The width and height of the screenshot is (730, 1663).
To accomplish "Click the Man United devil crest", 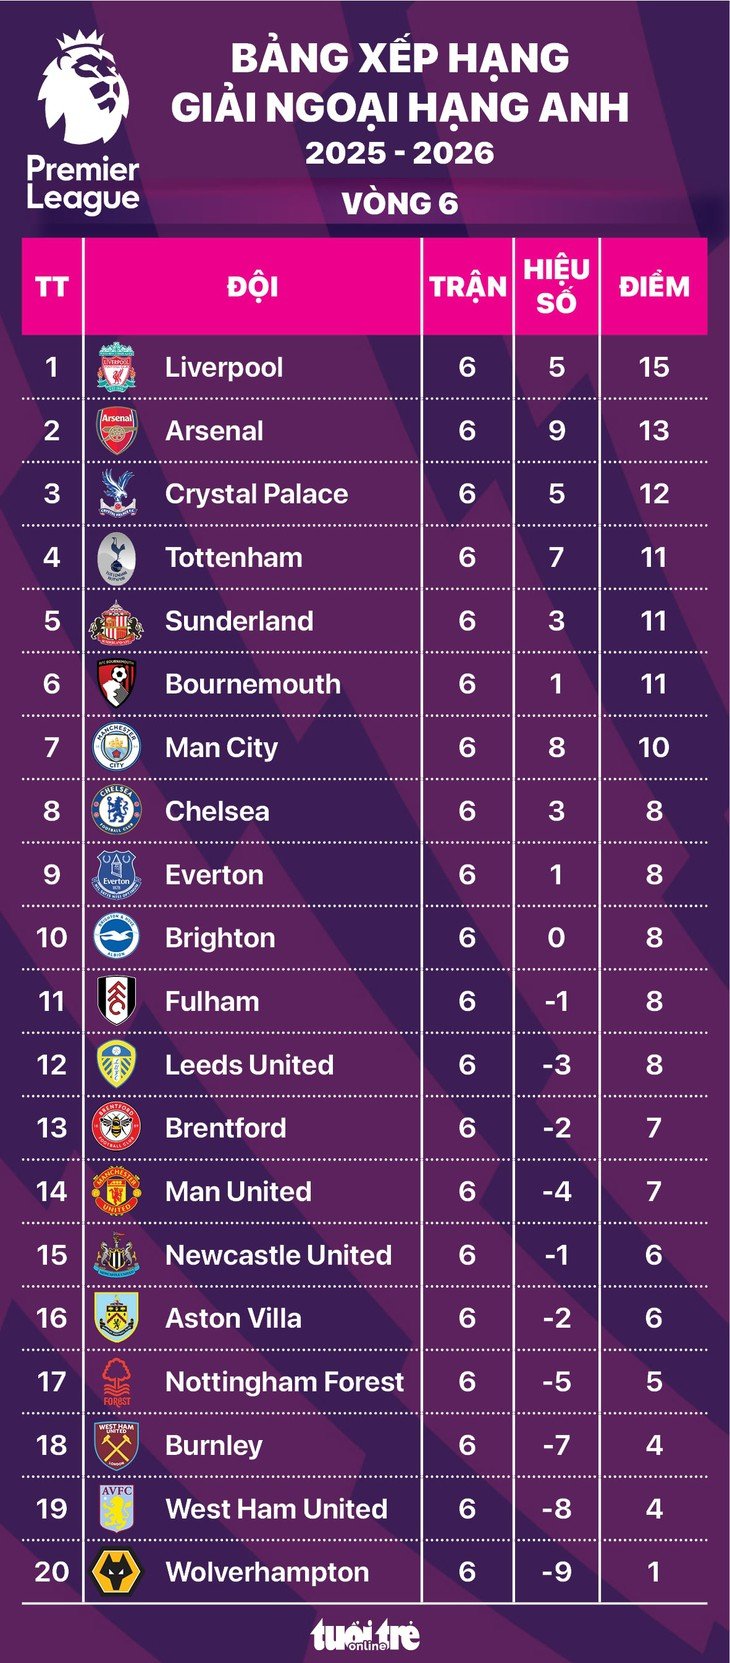I will pyautogui.click(x=116, y=1191).
